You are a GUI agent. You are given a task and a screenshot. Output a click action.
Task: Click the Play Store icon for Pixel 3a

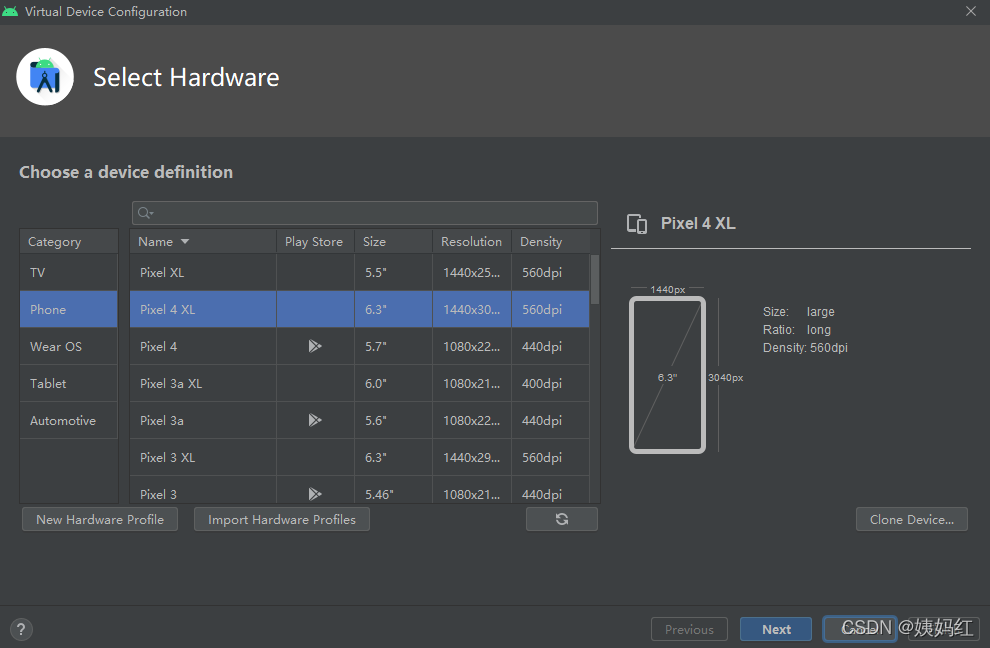(x=314, y=420)
